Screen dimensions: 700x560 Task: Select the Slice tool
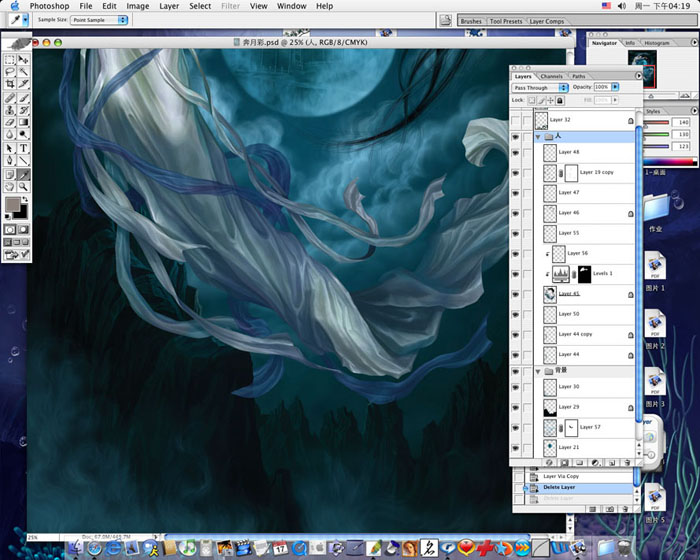coord(23,84)
